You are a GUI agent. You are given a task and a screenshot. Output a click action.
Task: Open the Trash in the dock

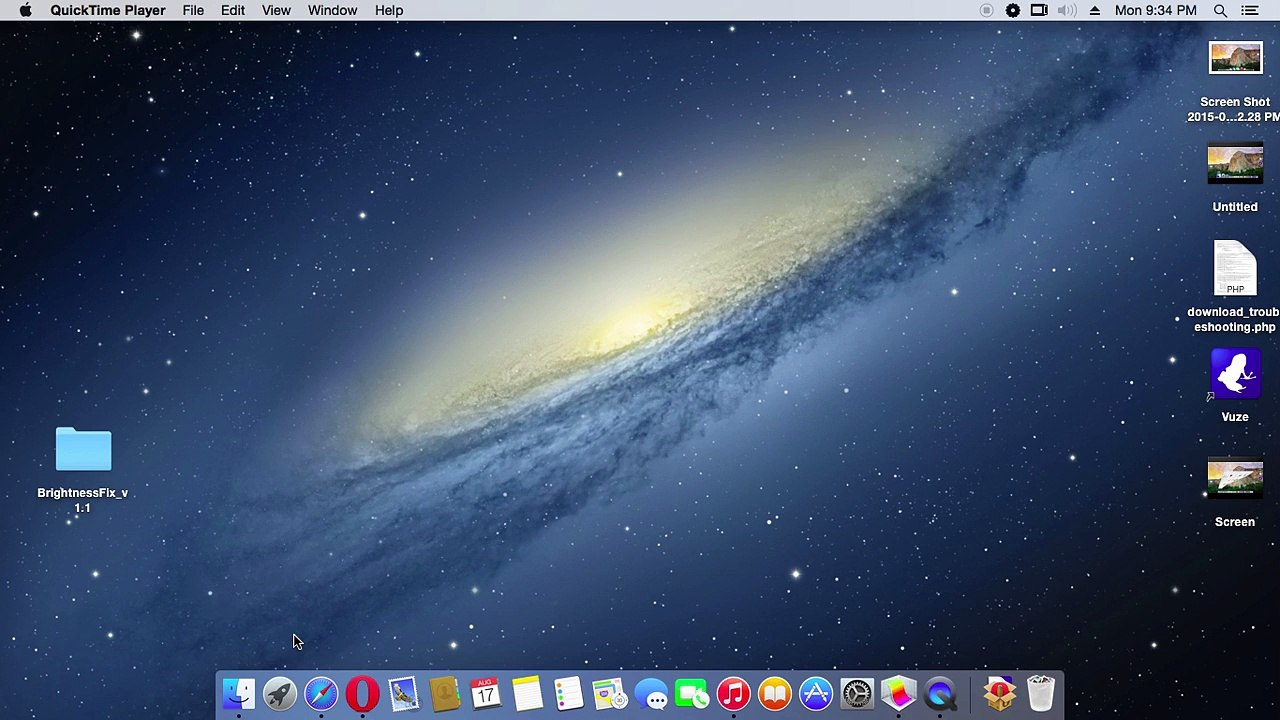point(1041,694)
